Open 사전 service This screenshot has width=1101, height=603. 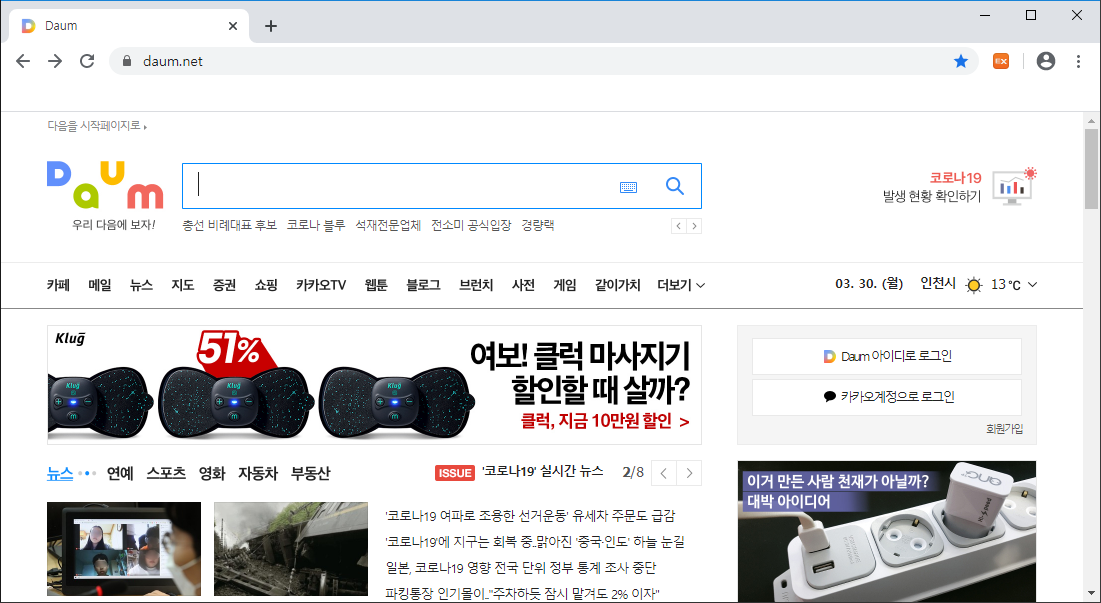523,285
